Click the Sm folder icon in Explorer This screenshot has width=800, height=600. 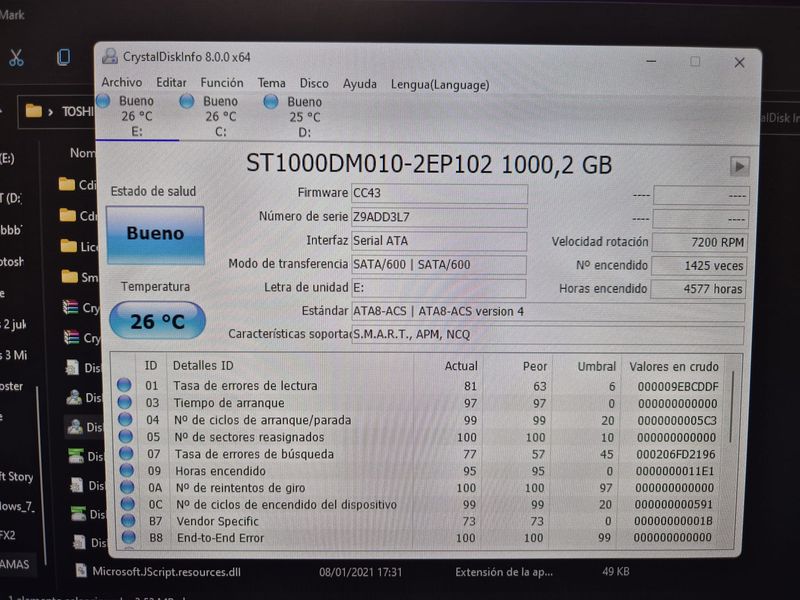click(70, 277)
